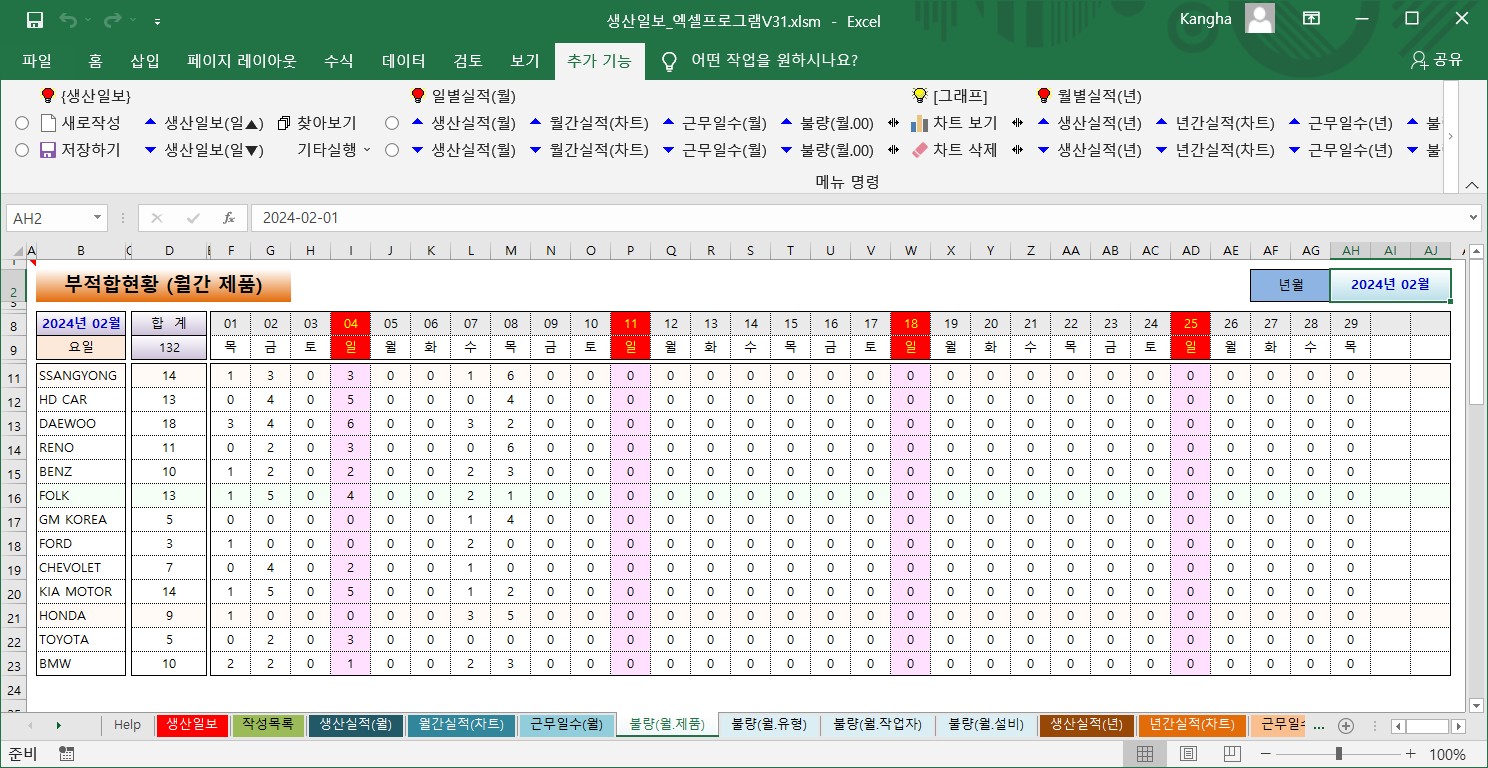This screenshot has height=768, width=1488.
Task: Click the red bulb next to 월별실적(년)
Action: click(1045, 96)
